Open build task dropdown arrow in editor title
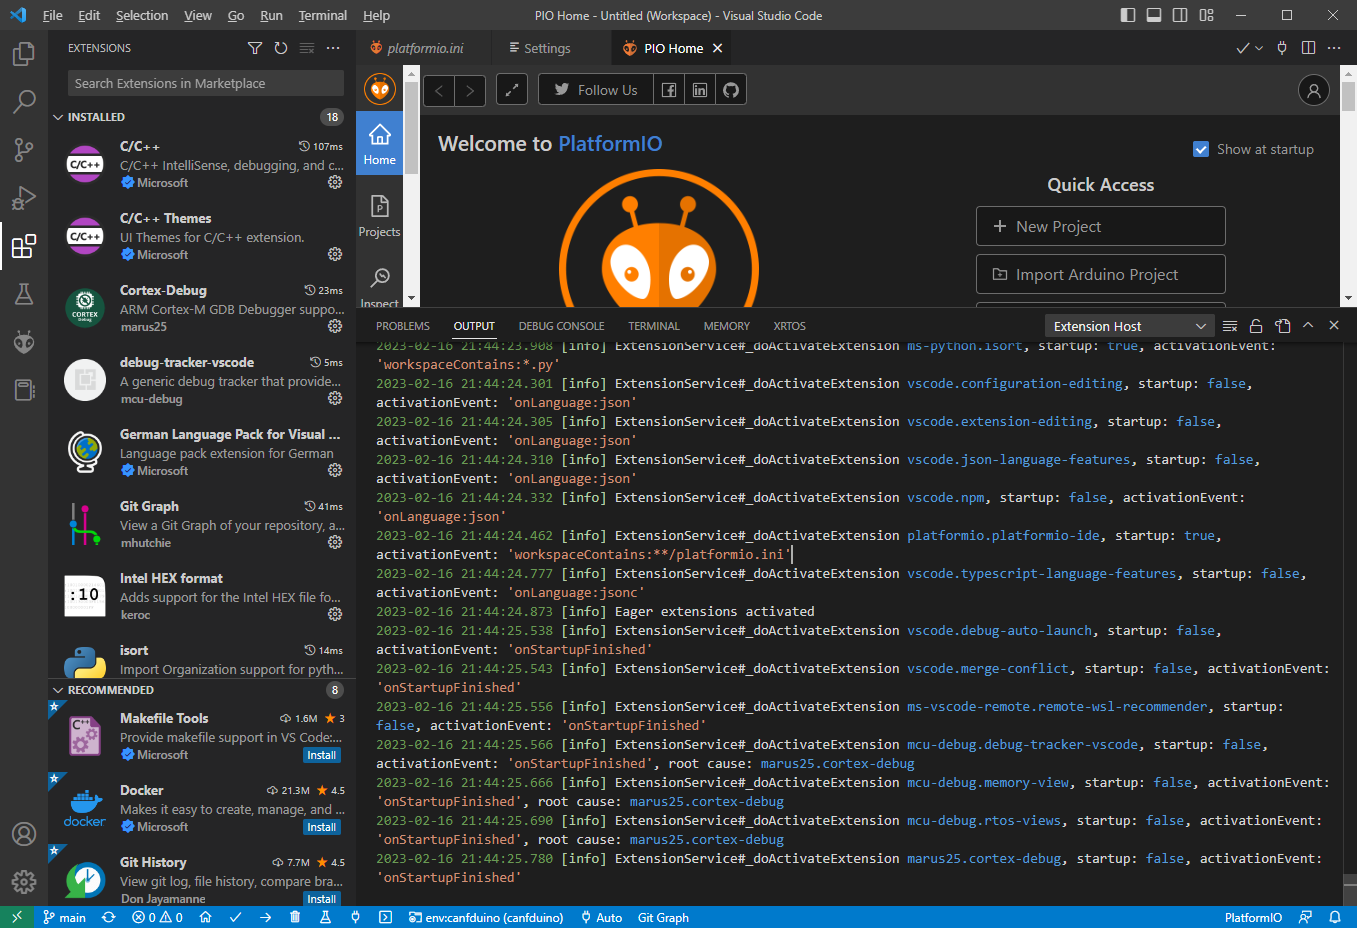This screenshot has height=928, width=1357. [1259, 48]
